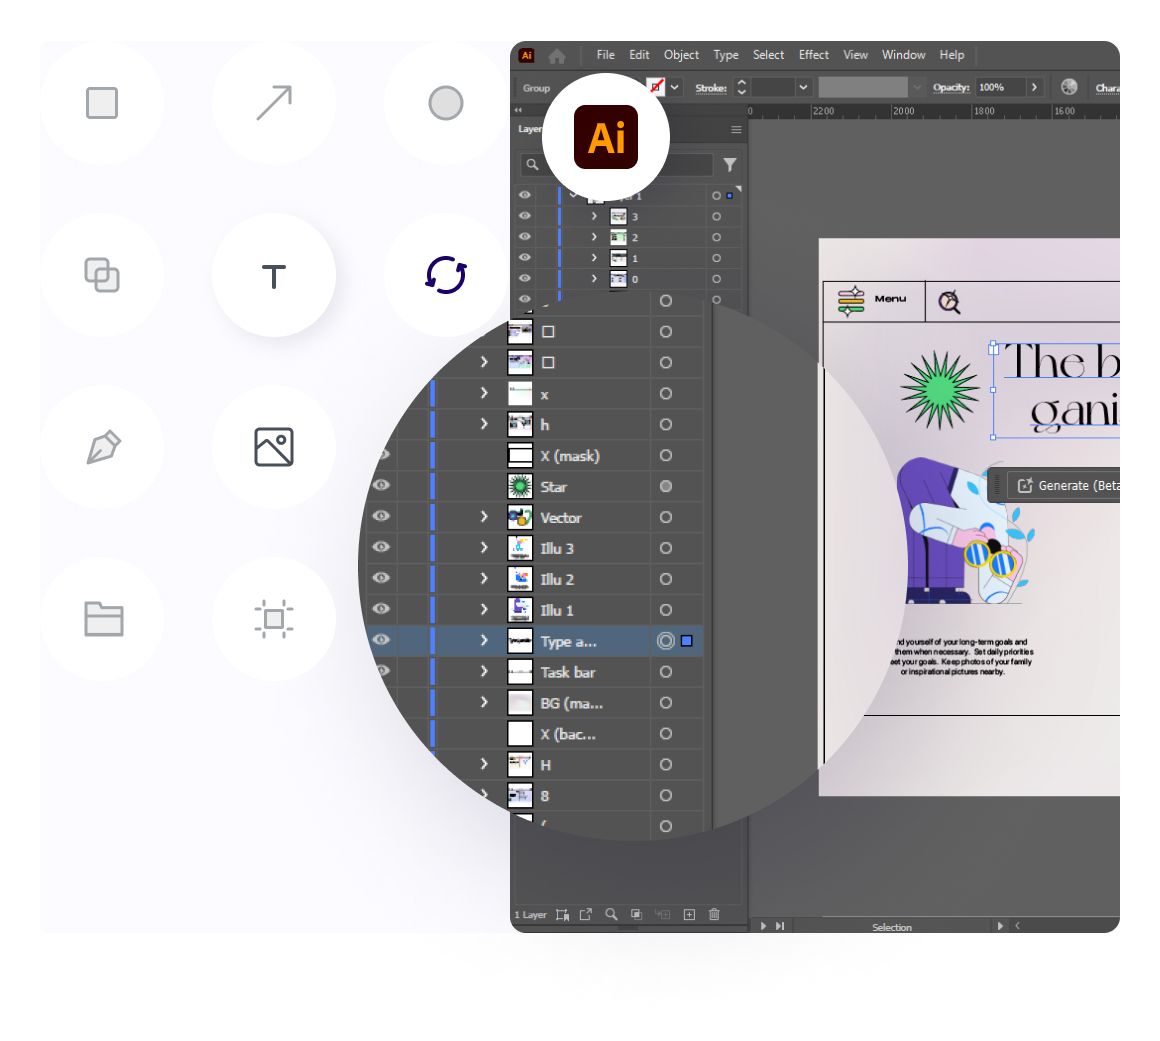Select the Pen tool icon
The image size is (1160, 1041).
point(102,447)
